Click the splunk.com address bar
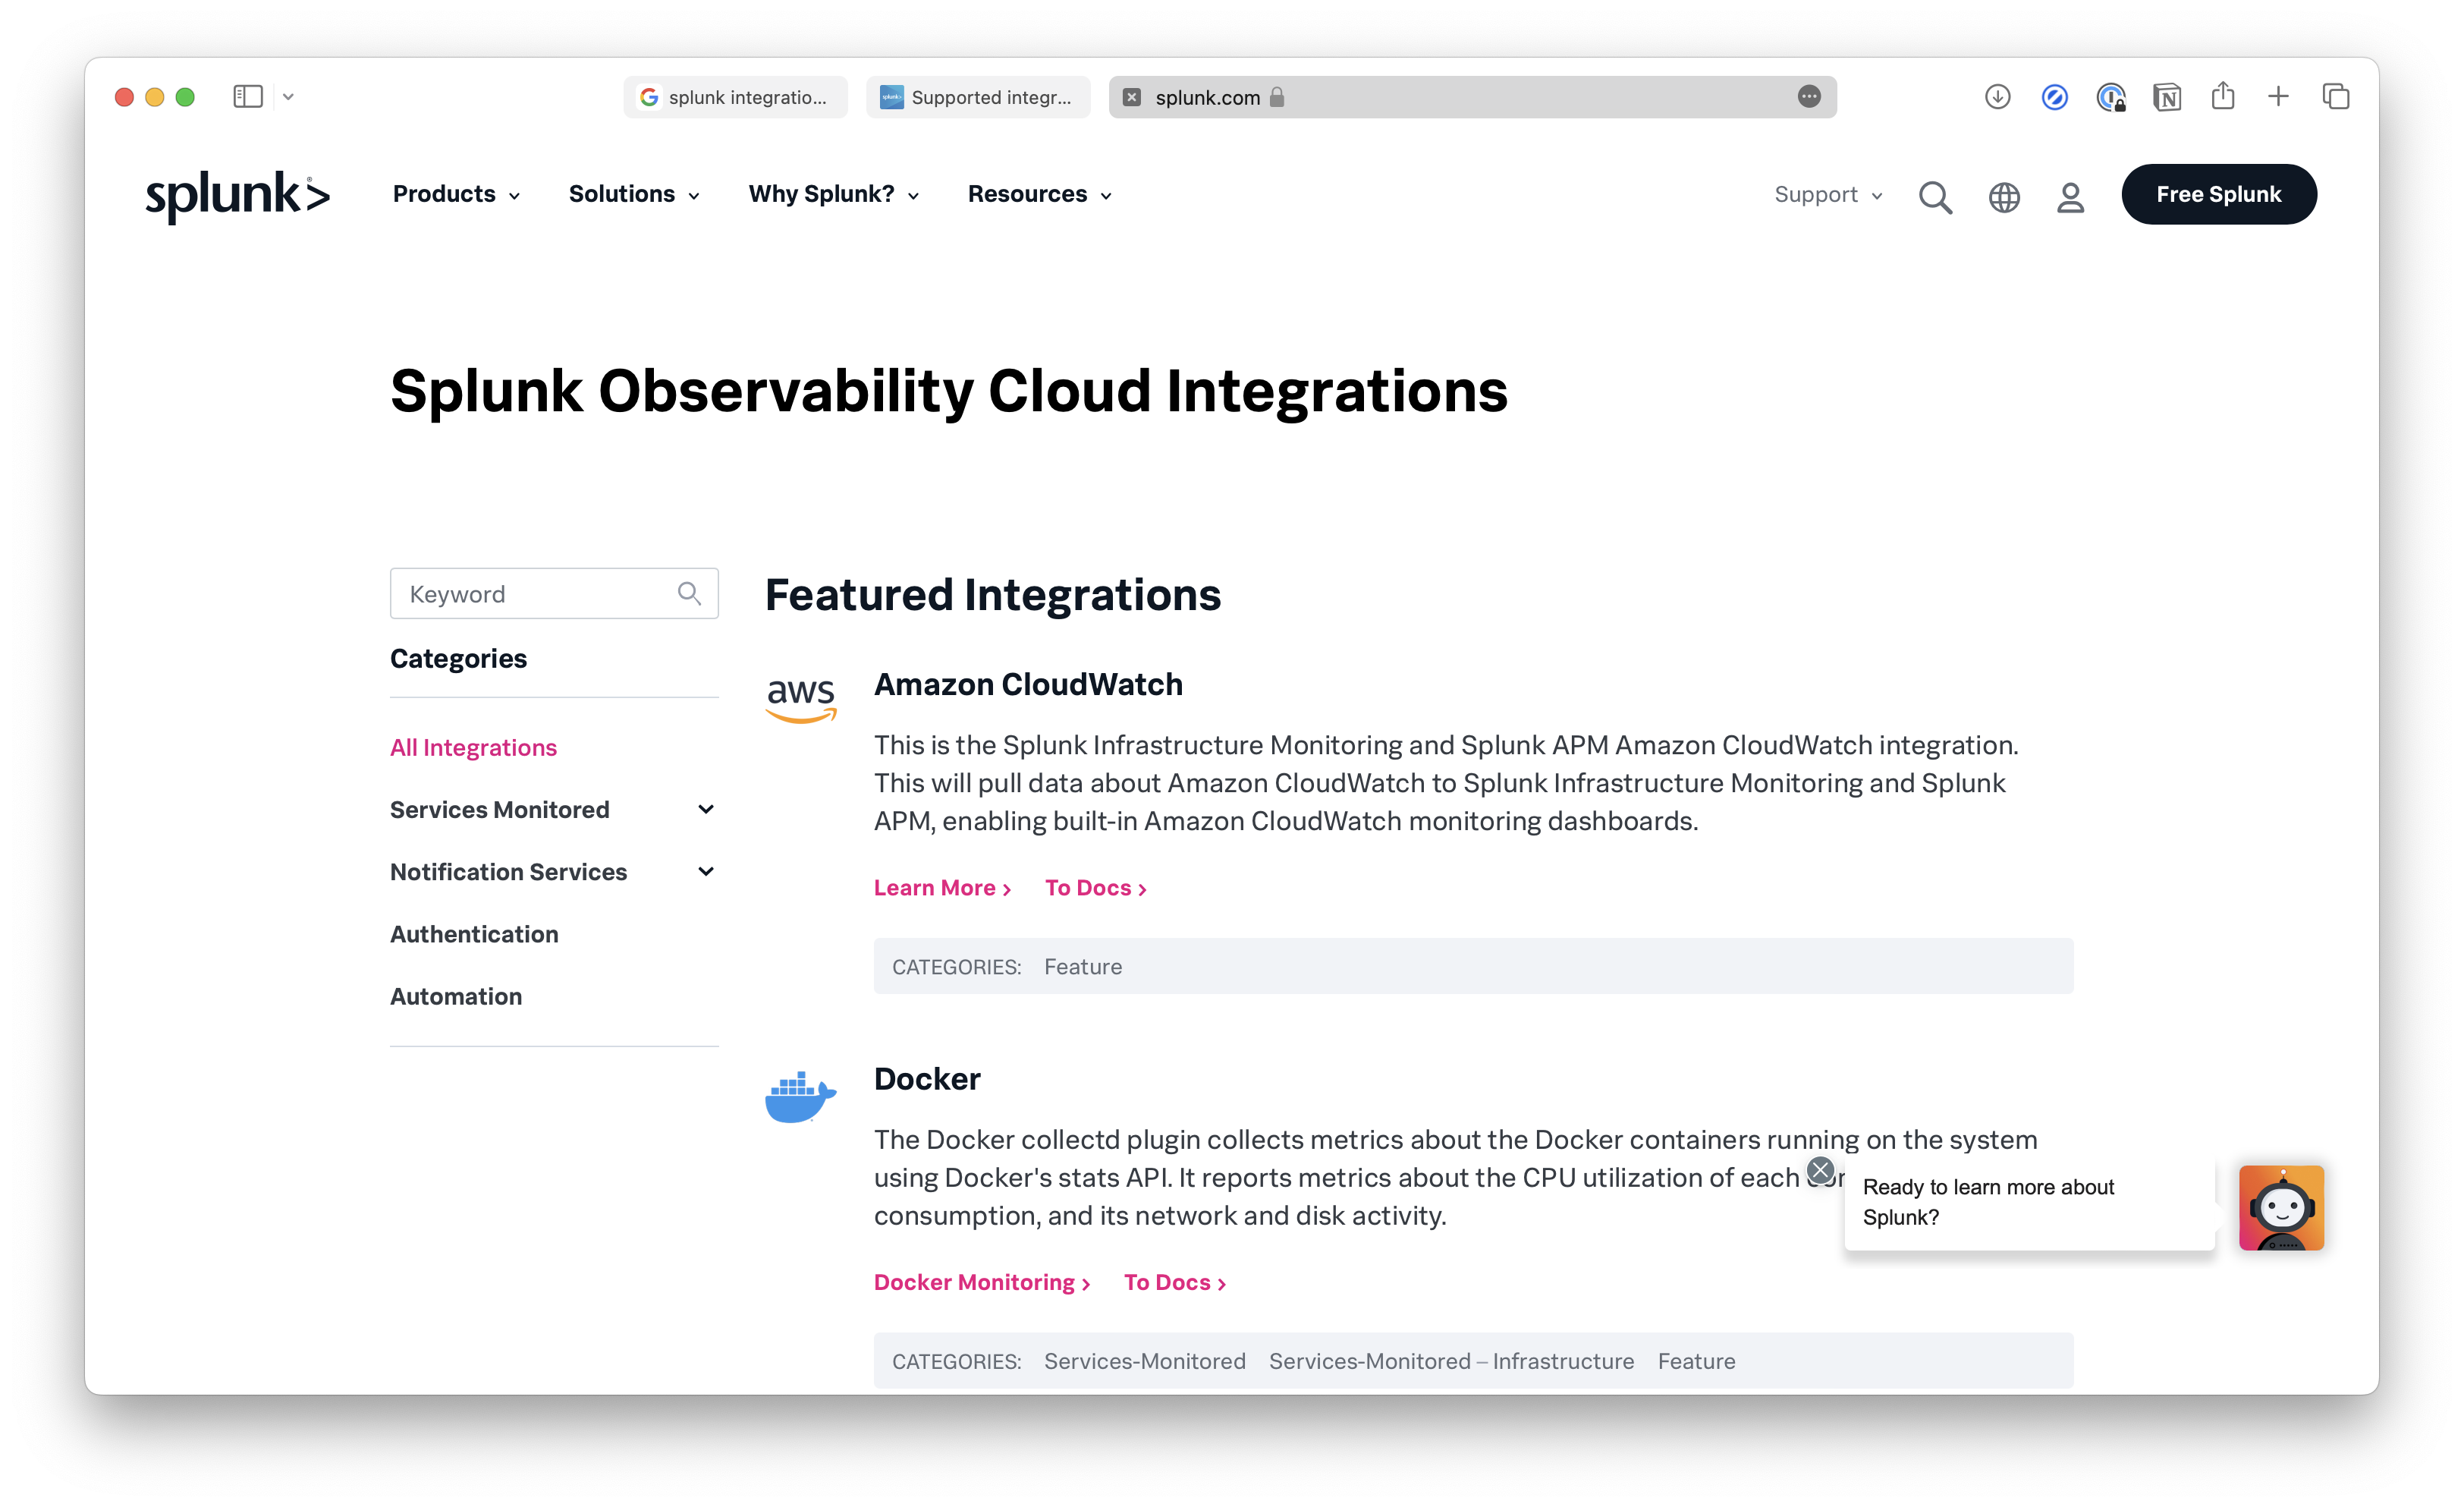Viewport: 2464px width, 1507px height. point(1472,97)
